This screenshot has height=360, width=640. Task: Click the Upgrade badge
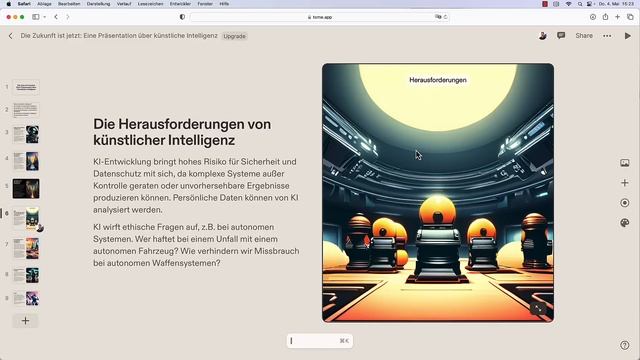235,36
